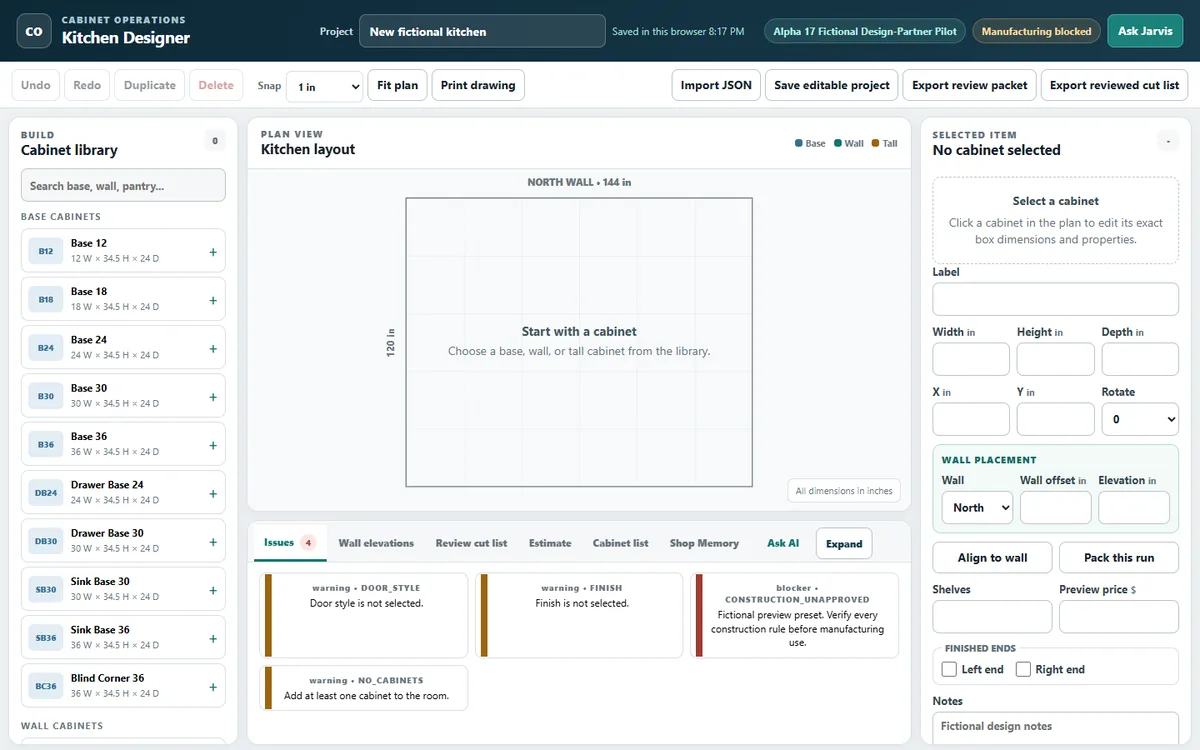Click the Project name input field
Image resolution: width=1200 pixels, height=750 pixels.
[482, 31]
